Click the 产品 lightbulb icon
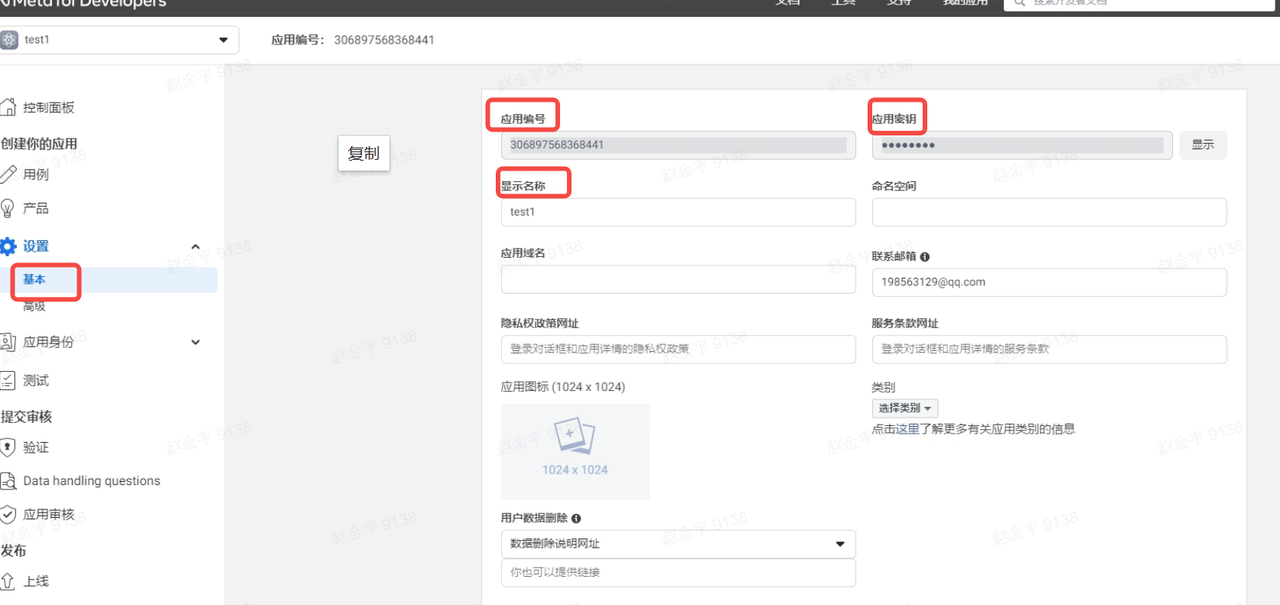Viewport: 1280px width, 605px height. (x=9, y=208)
